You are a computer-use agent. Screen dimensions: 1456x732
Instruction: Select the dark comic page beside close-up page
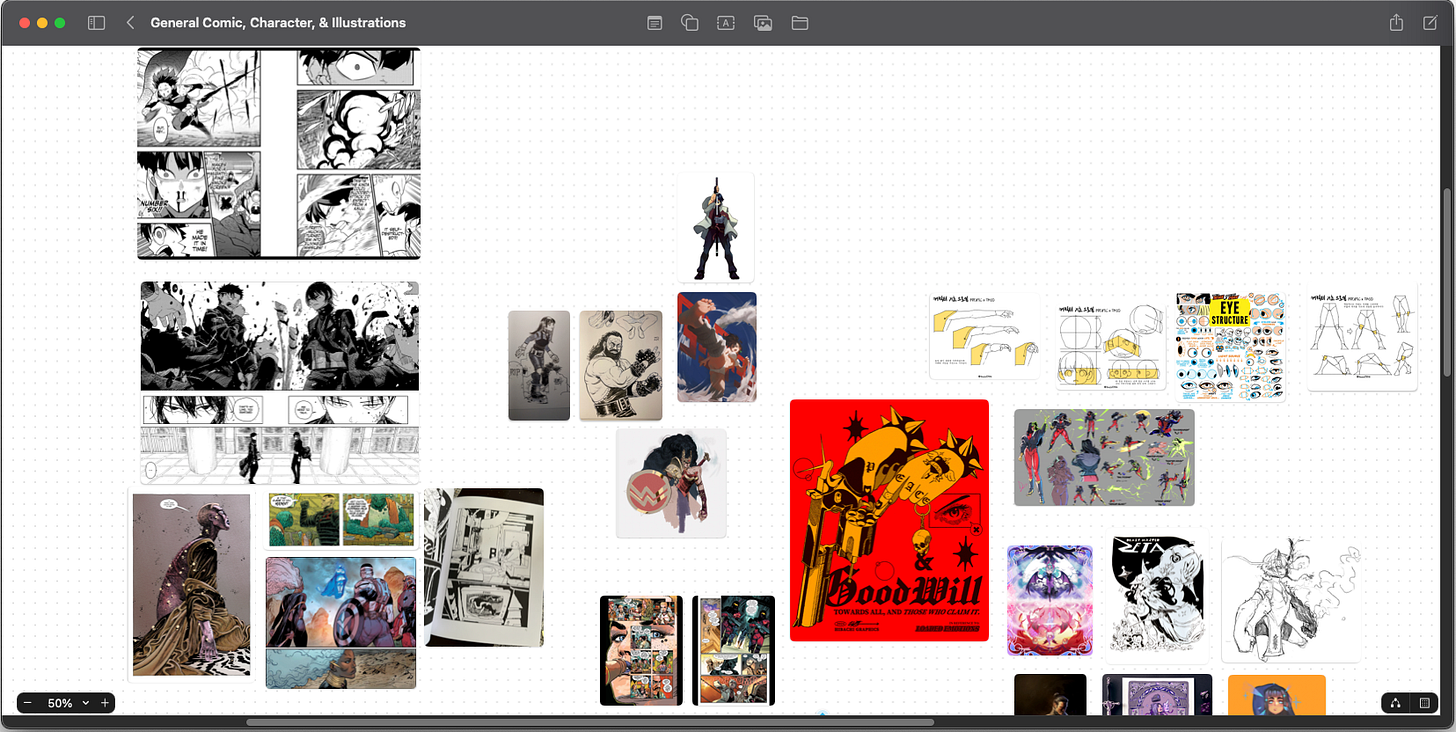pyautogui.click(x=734, y=650)
